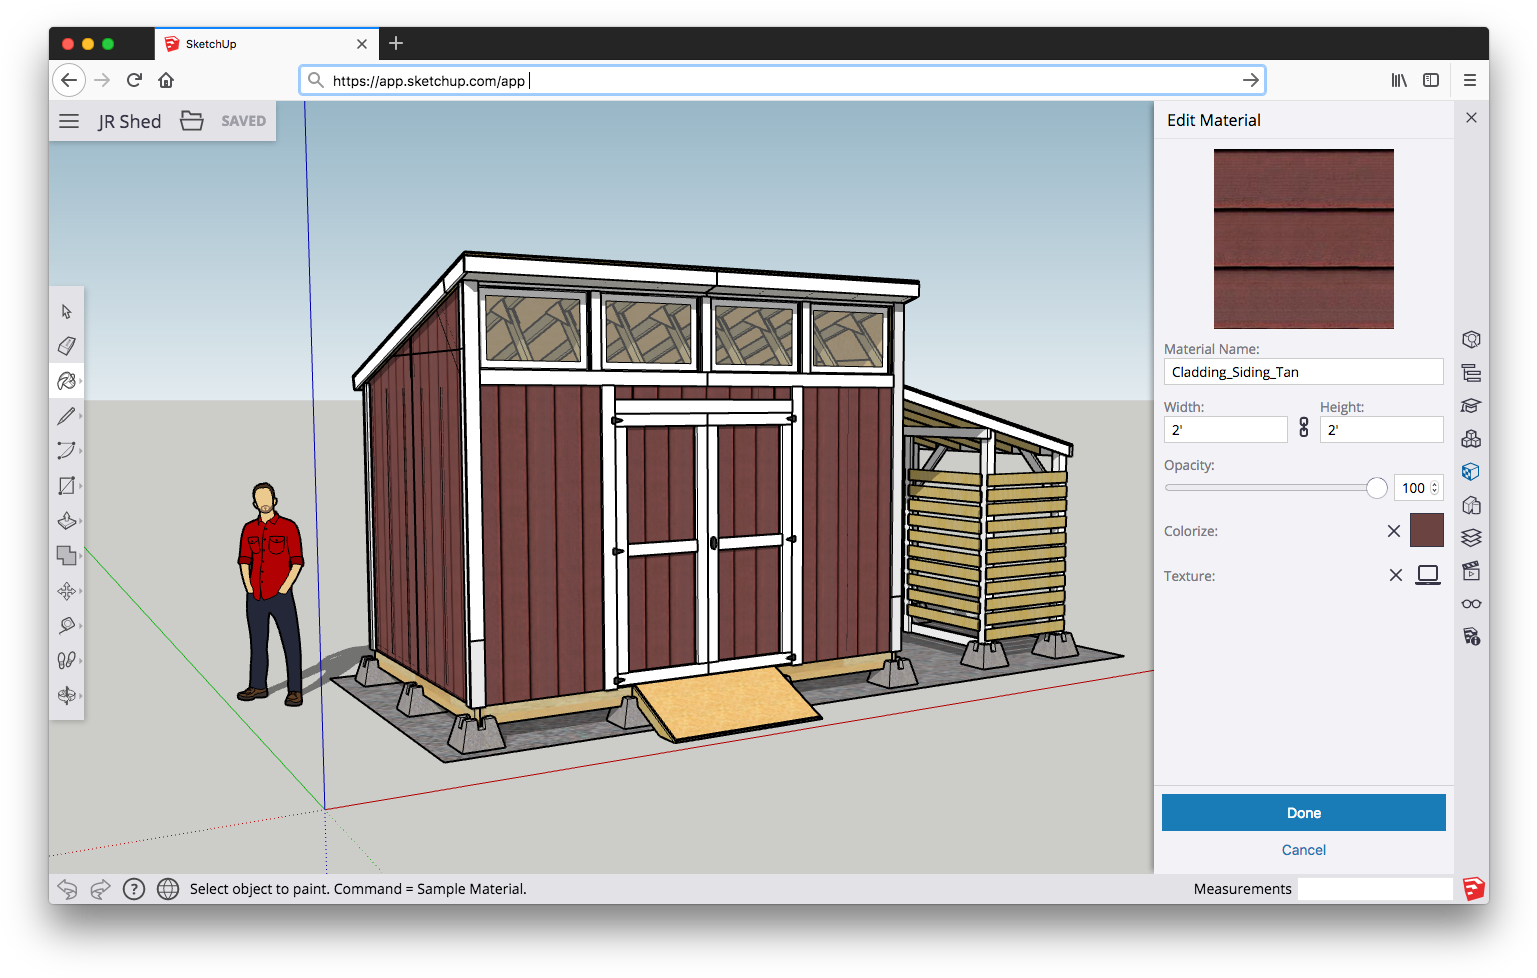
Task: Remove the Colorize setting with its X
Action: click(x=1394, y=531)
